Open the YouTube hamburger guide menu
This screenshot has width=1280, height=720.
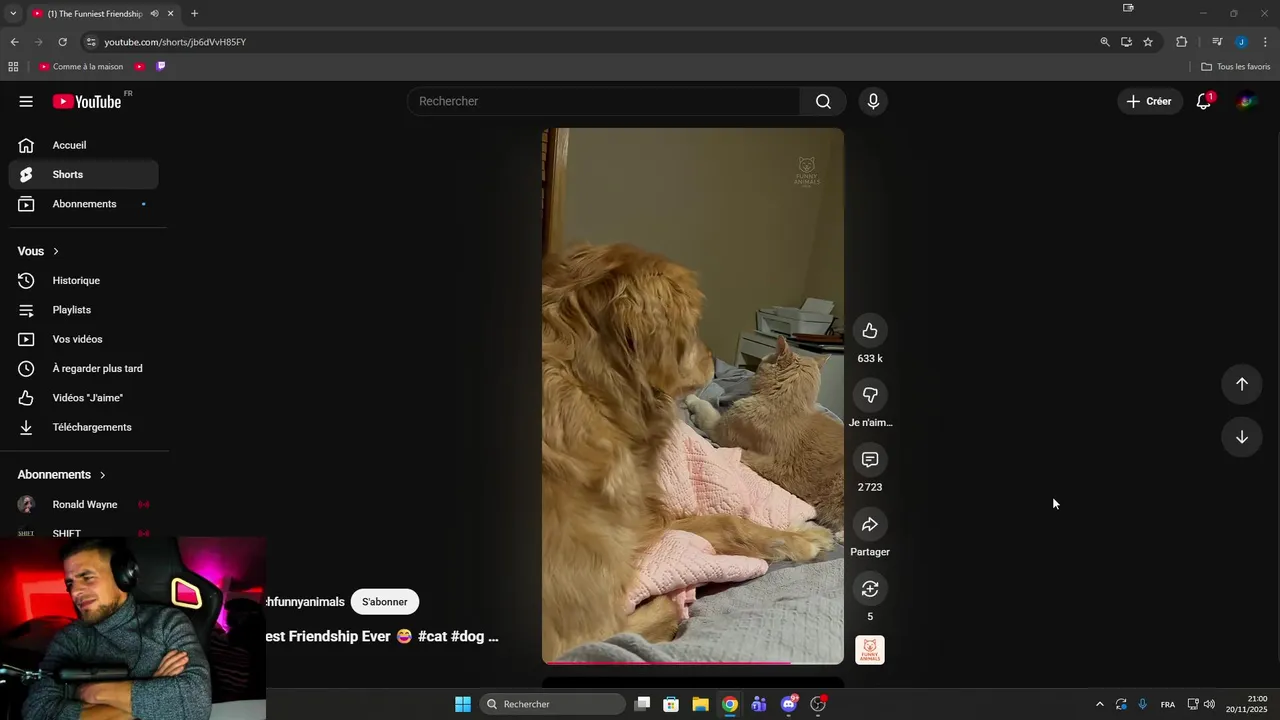coord(26,101)
